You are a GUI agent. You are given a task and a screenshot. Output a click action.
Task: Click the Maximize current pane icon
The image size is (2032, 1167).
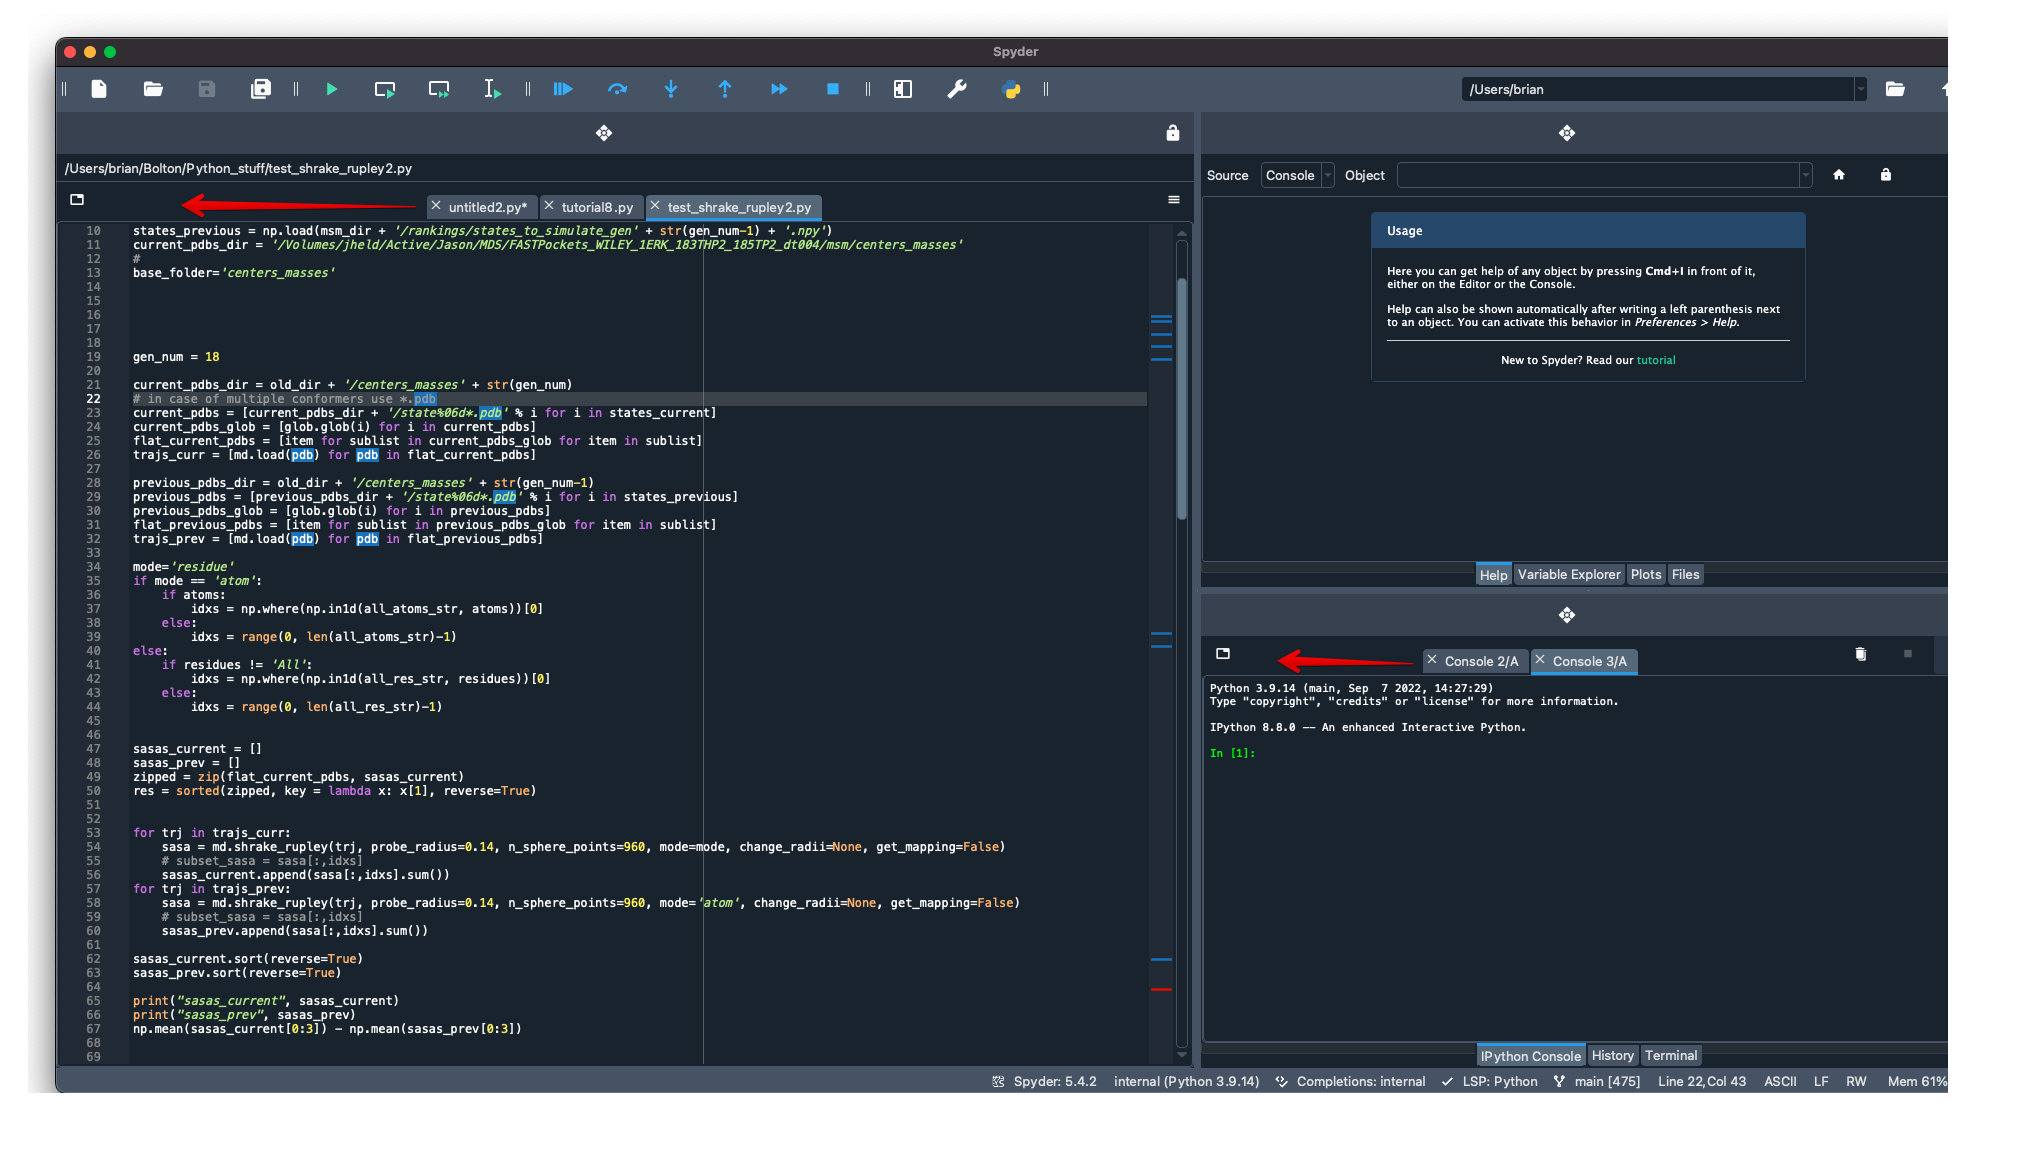point(903,89)
